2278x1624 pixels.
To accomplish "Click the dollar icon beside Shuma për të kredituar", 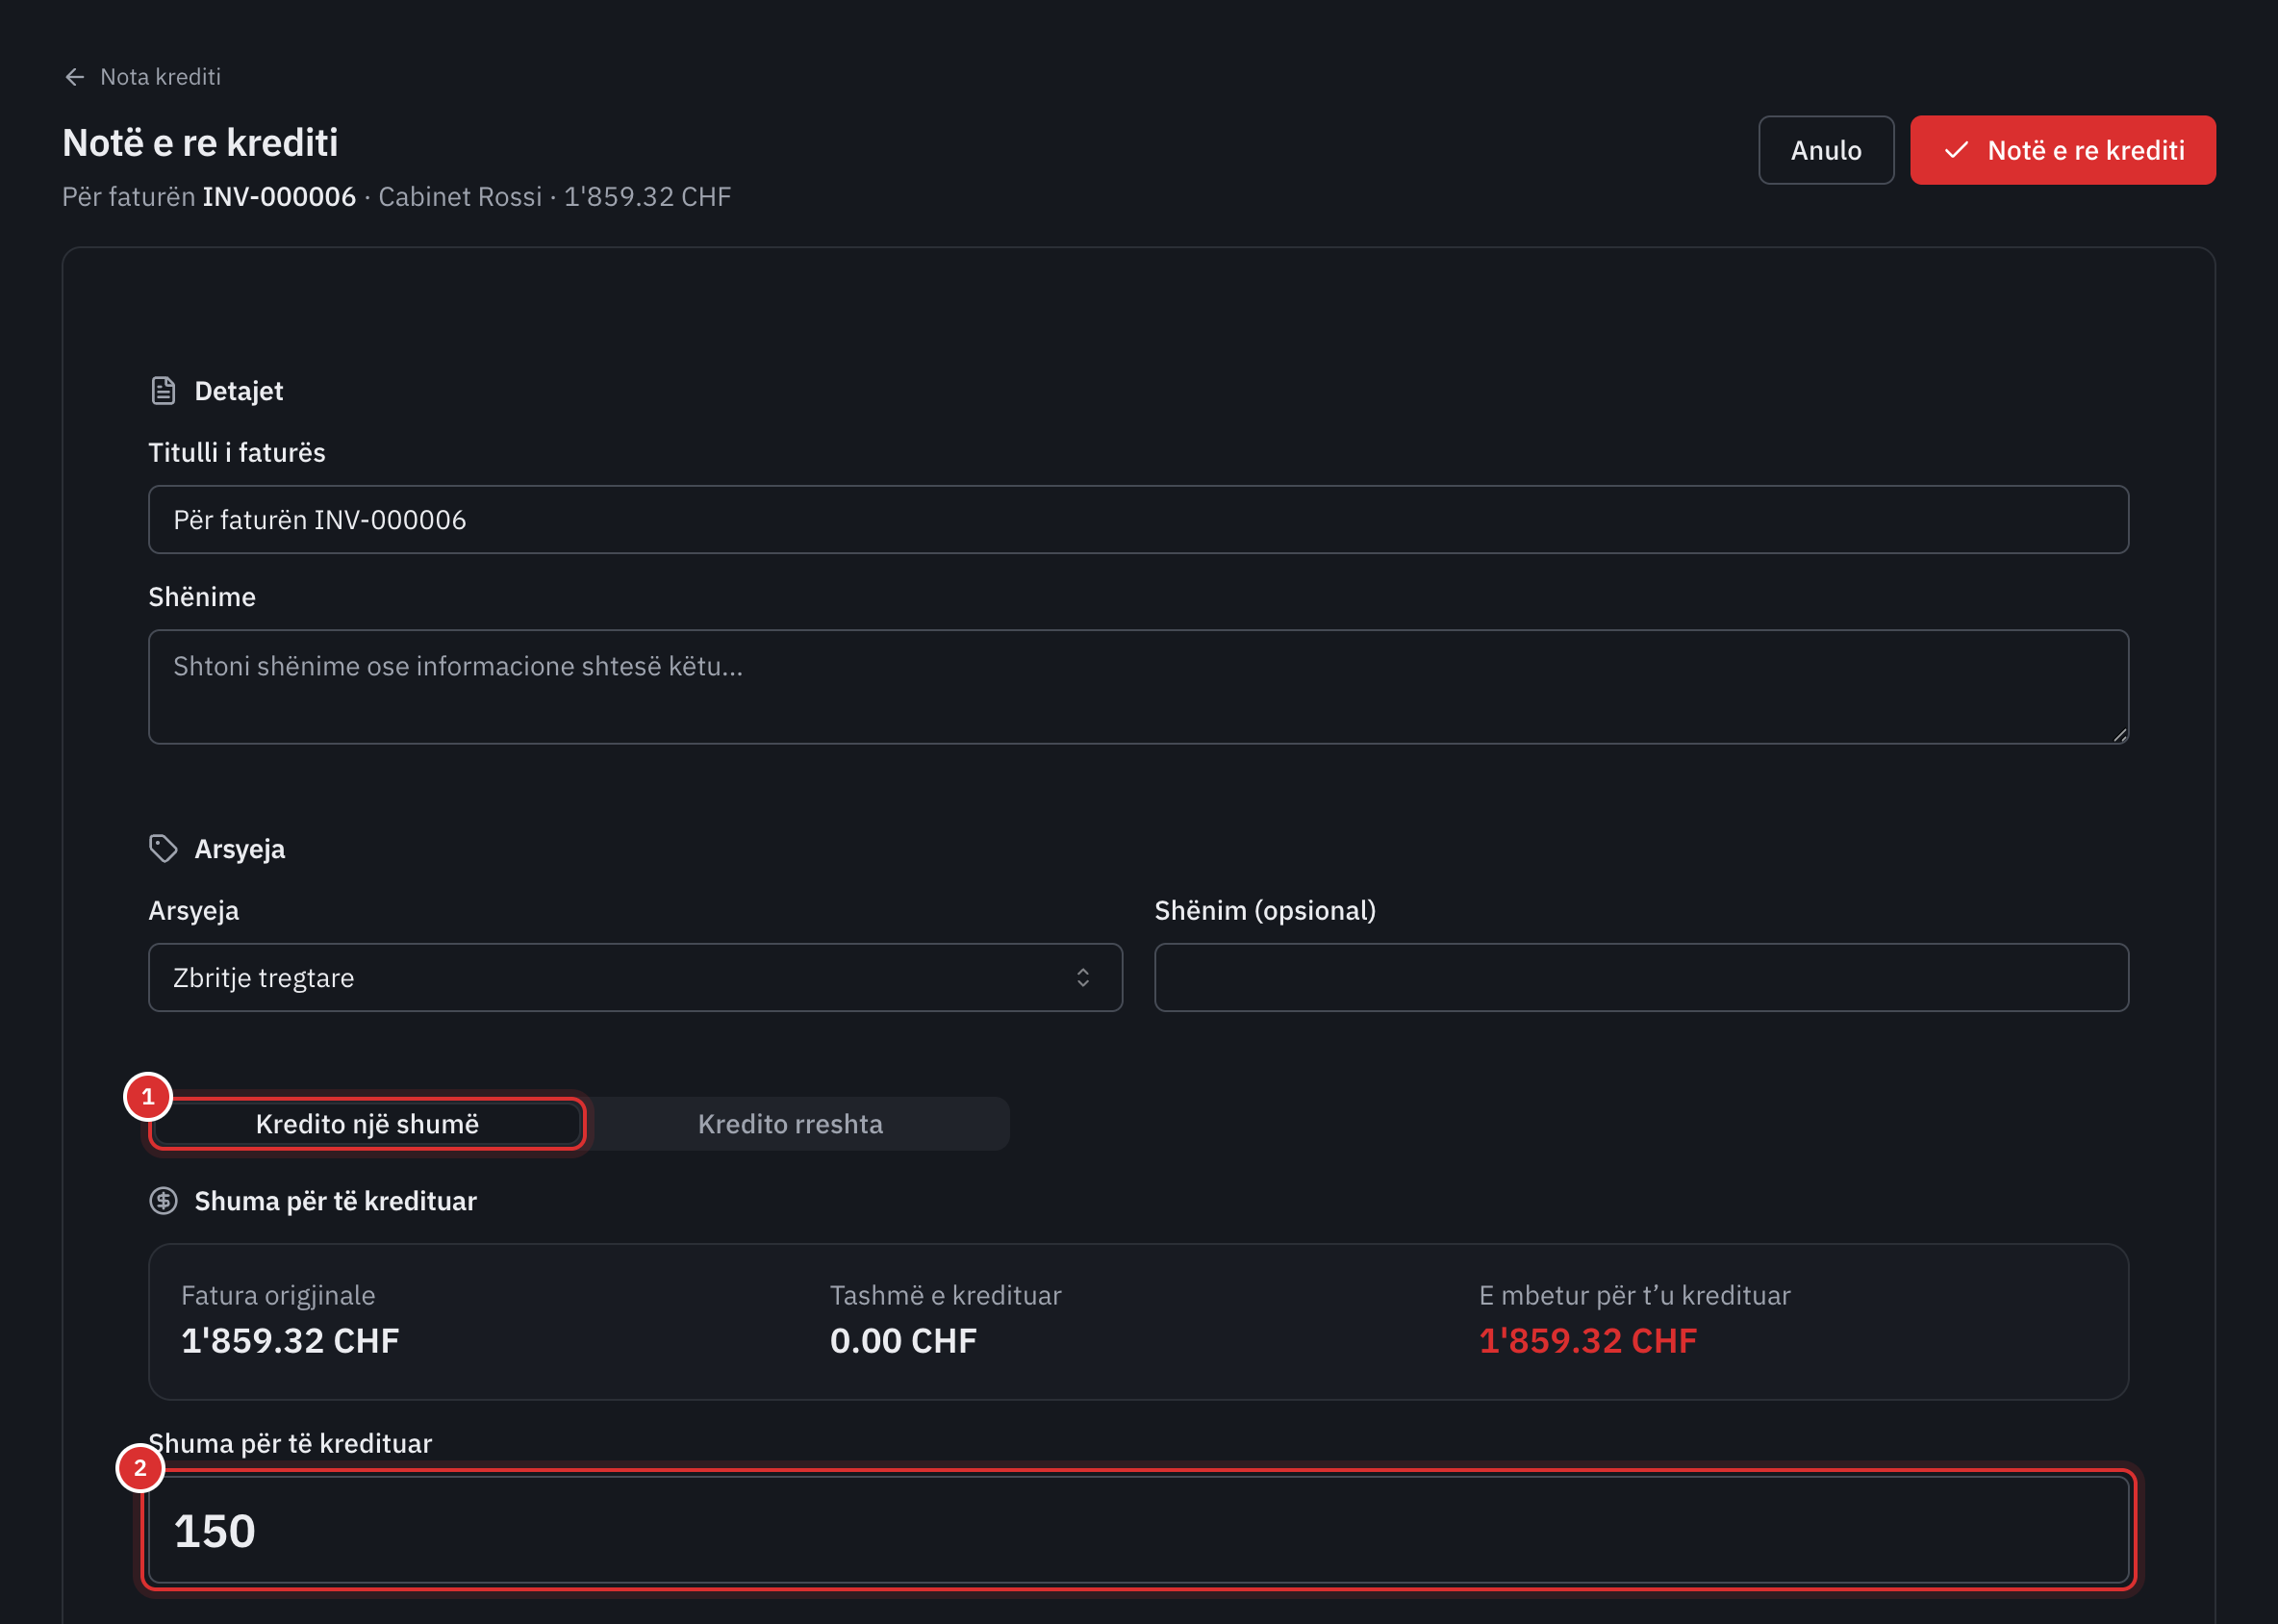I will tap(163, 1201).
